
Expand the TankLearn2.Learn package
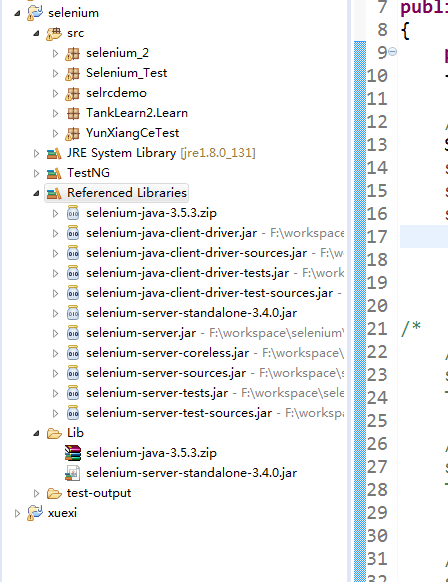(x=55, y=113)
